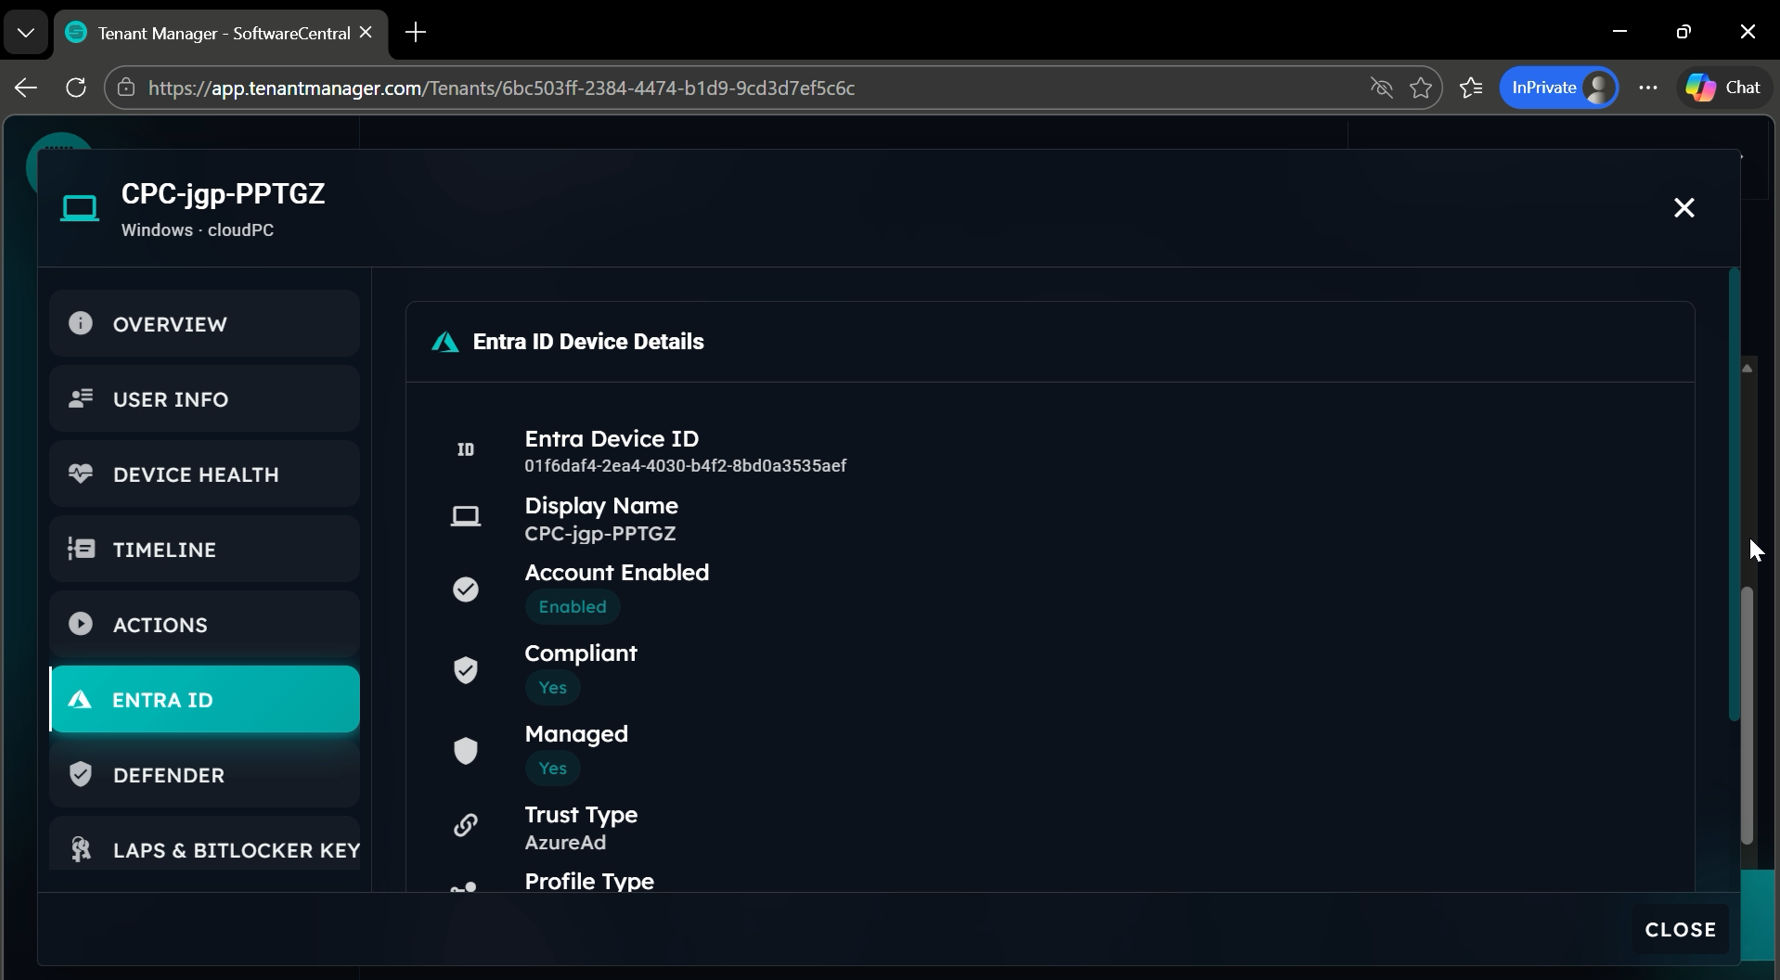1780x980 pixels.
Task: Open the browser tab list dropdown
Action: (x=26, y=33)
